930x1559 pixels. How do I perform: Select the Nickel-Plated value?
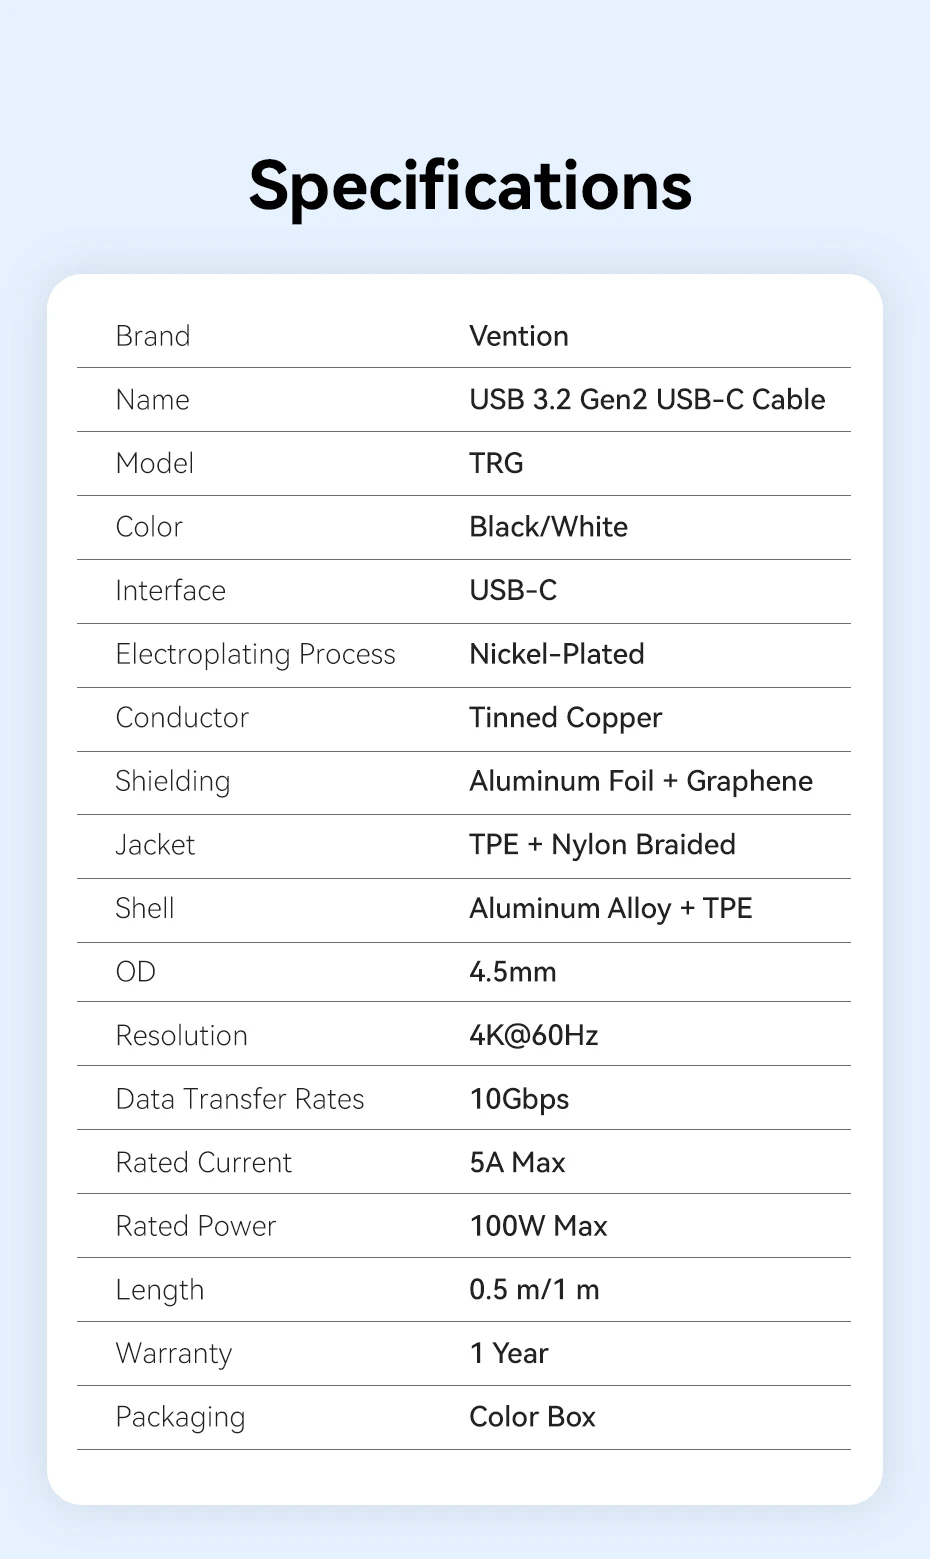click(x=557, y=654)
